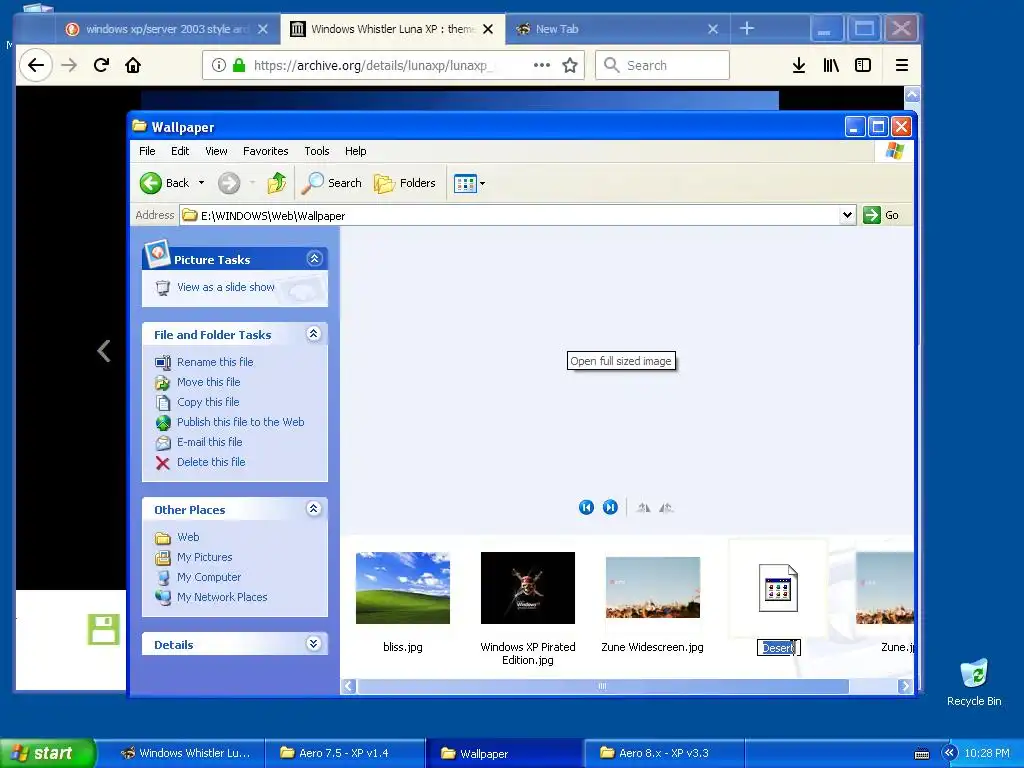Screen dimensions: 1024x768
Task: Open Search in the Wallpaper explorer toolbar
Action: click(x=330, y=183)
